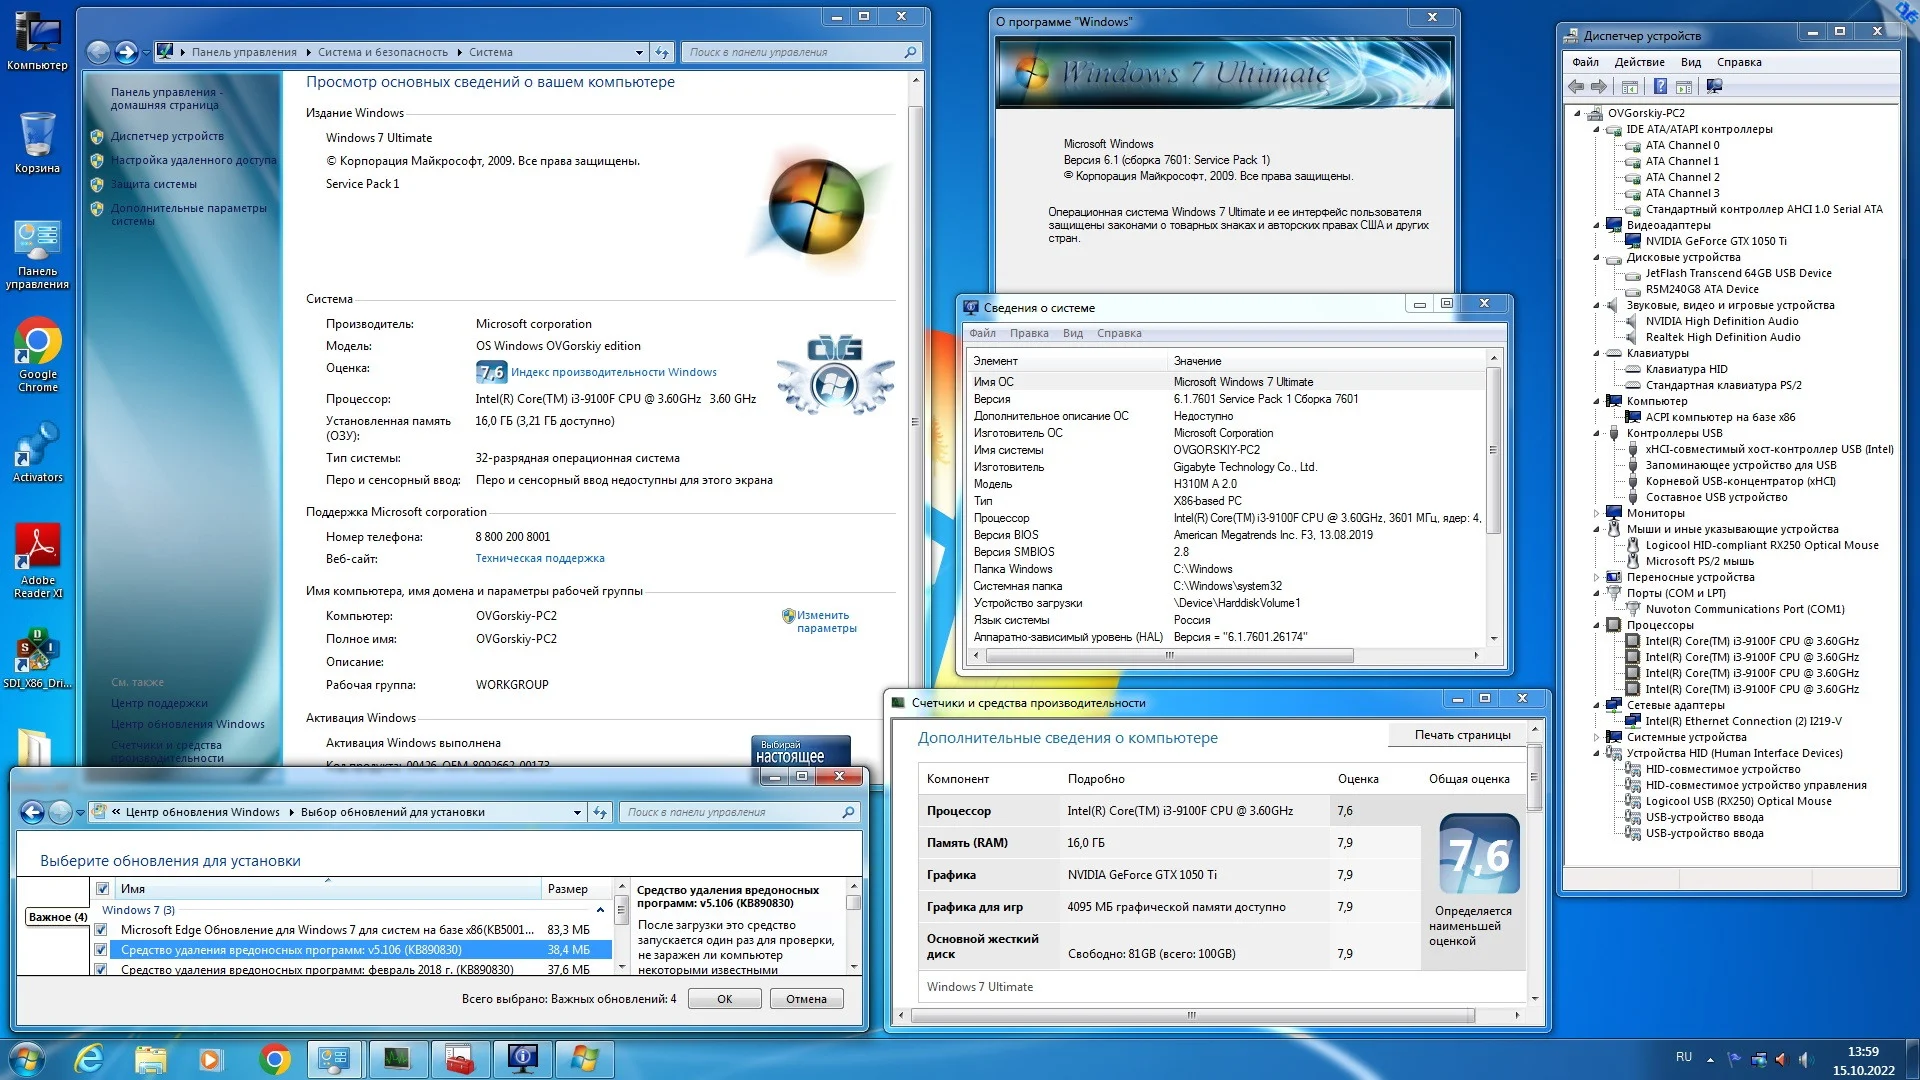Image resolution: width=1920 pixels, height=1080 pixels.
Task: Toggle select-all checkbox beside Имя column
Action: (x=102, y=889)
